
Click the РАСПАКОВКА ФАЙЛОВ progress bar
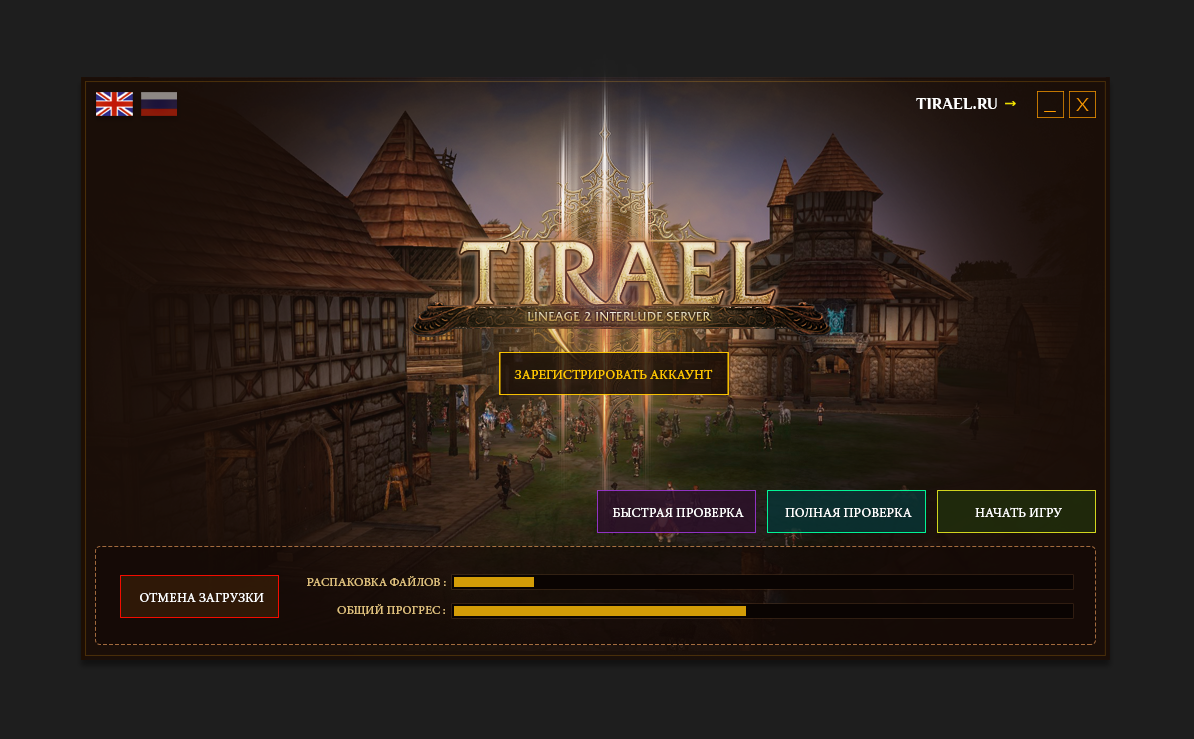click(763, 582)
